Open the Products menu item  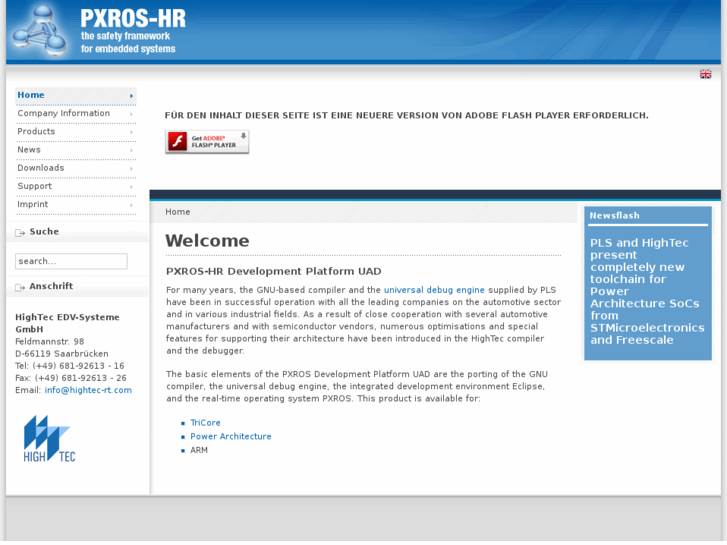pos(76,132)
